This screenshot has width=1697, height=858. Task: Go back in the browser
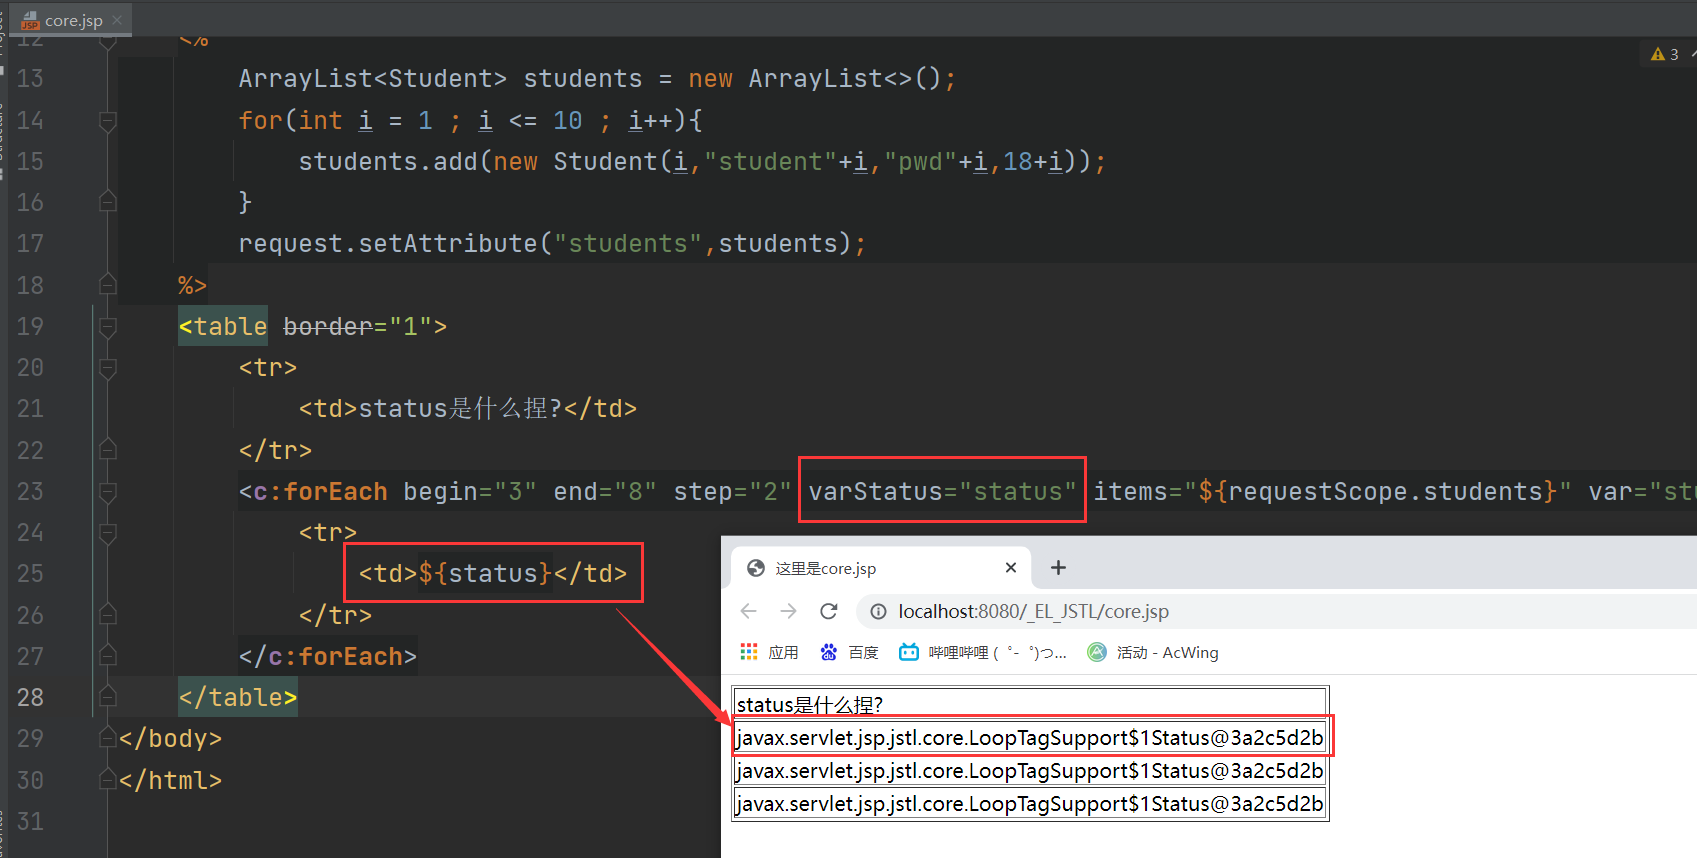click(x=749, y=611)
